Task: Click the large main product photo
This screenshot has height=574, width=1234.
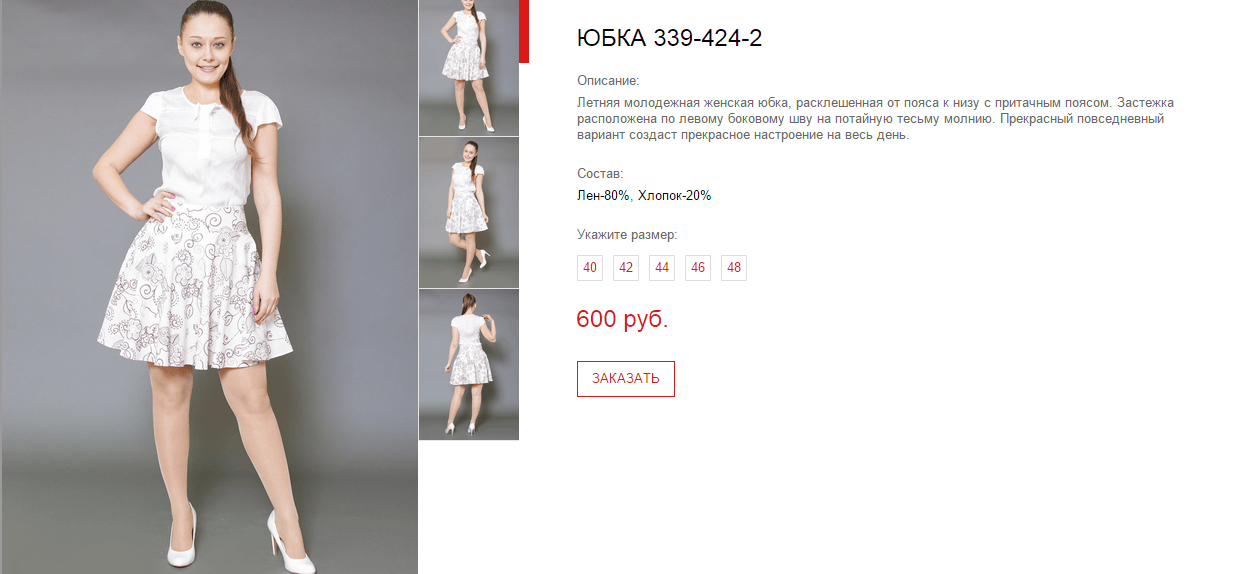Action: (208, 287)
